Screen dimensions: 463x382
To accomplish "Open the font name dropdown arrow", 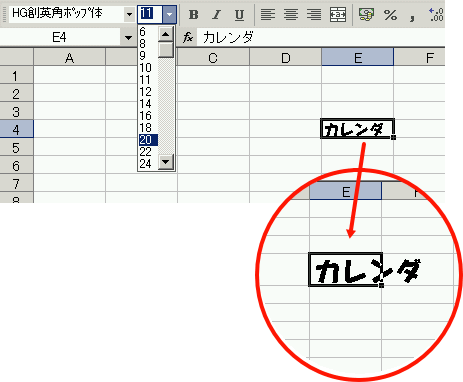I will [129, 14].
